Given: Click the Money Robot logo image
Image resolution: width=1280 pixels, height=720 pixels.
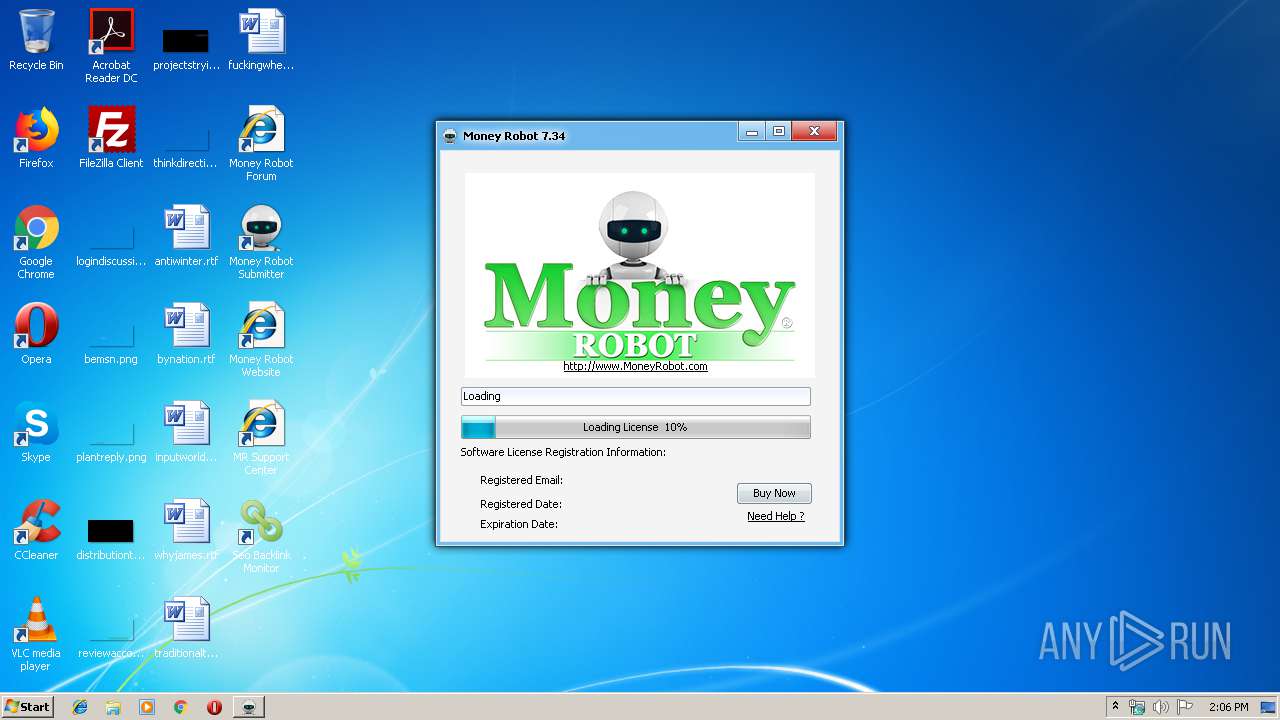Looking at the screenshot, I should [639, 273].
